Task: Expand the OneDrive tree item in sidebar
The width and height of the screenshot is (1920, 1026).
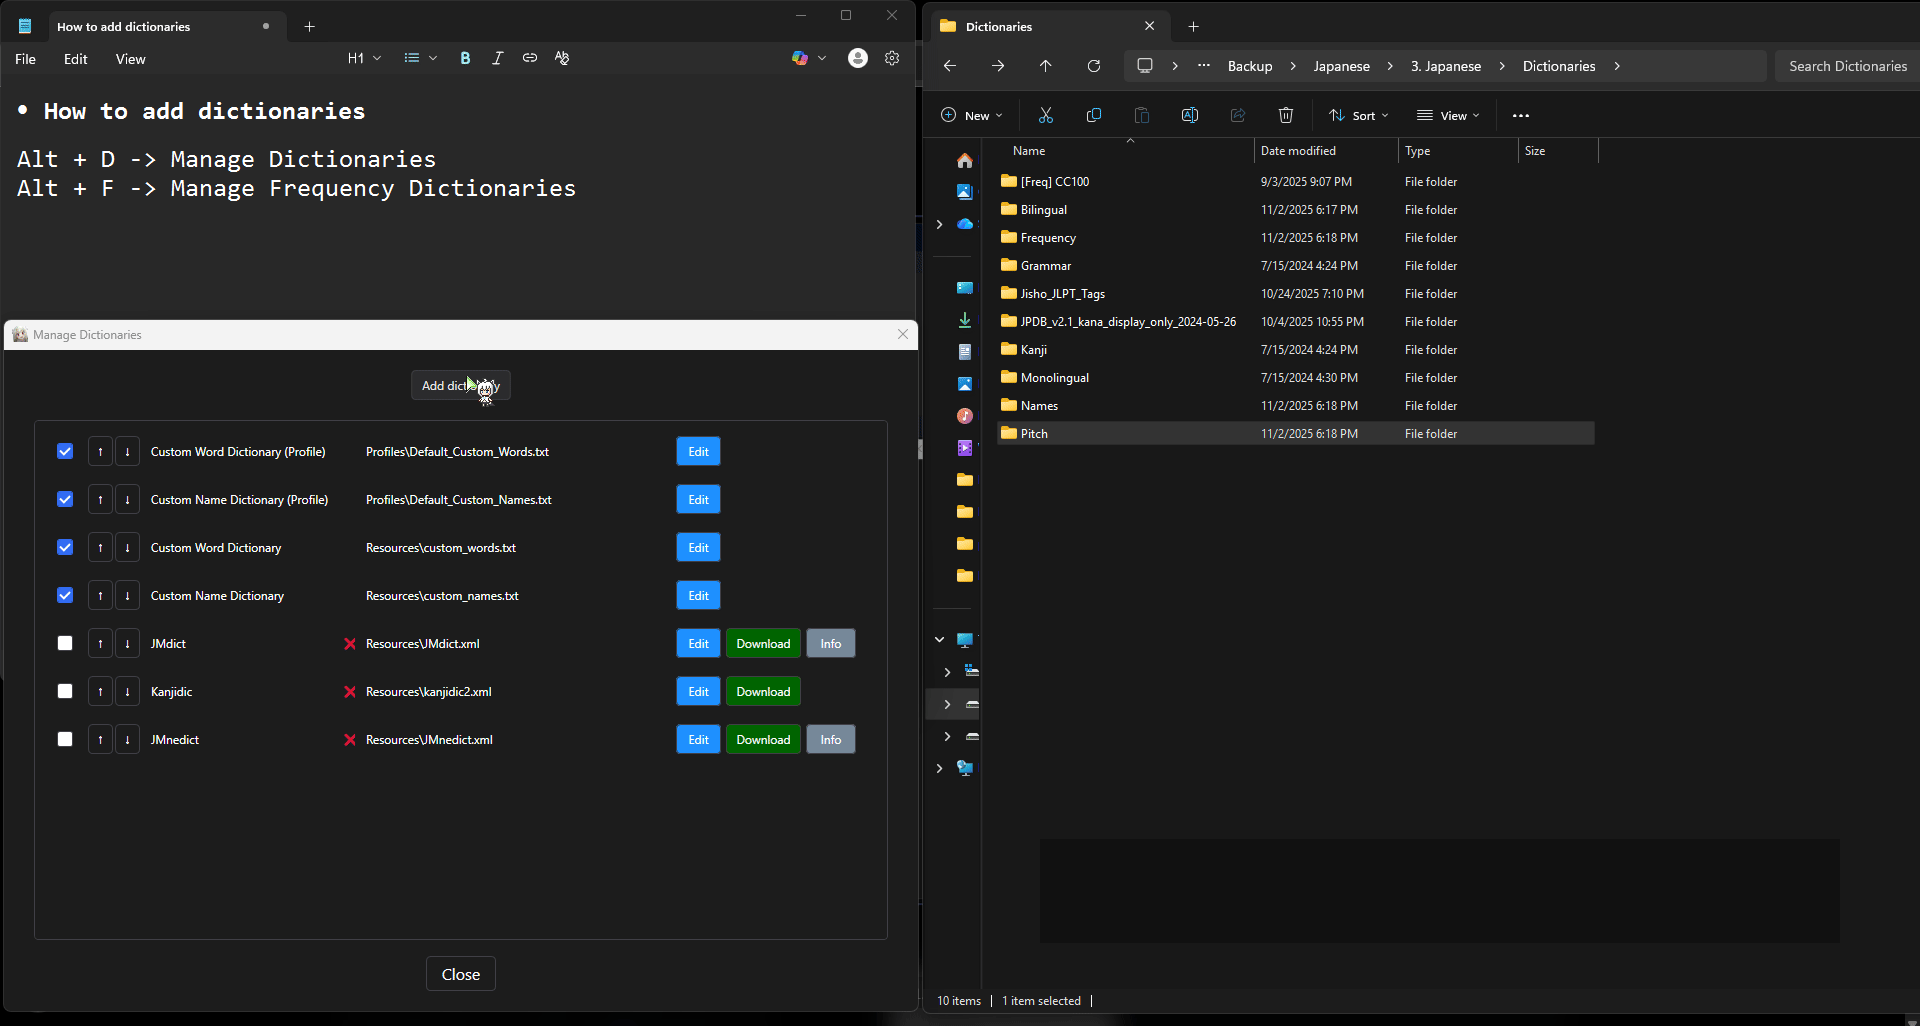Action: point(939,224)
